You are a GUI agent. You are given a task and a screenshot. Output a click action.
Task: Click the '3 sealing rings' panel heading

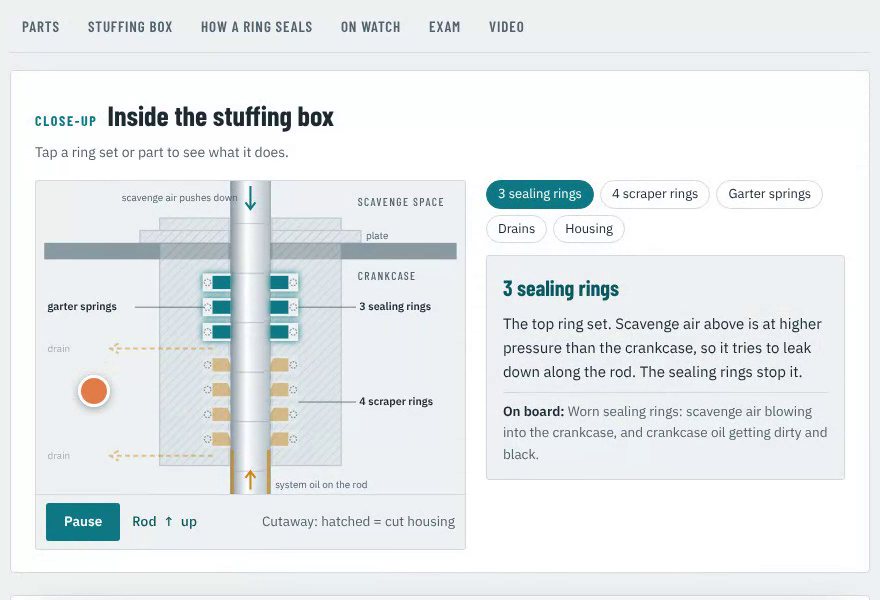(x=561, y=288)
